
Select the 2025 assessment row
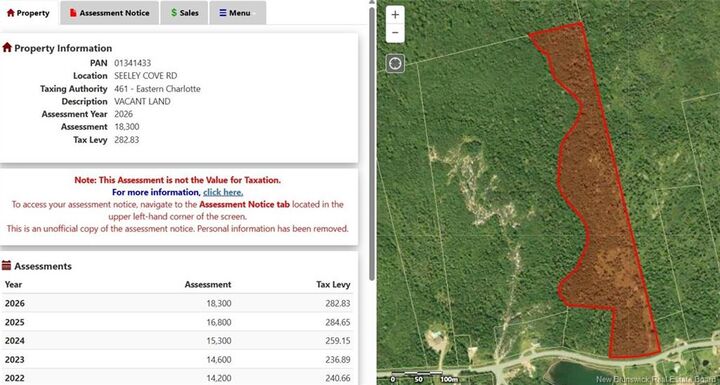click(x=178, y=322)
